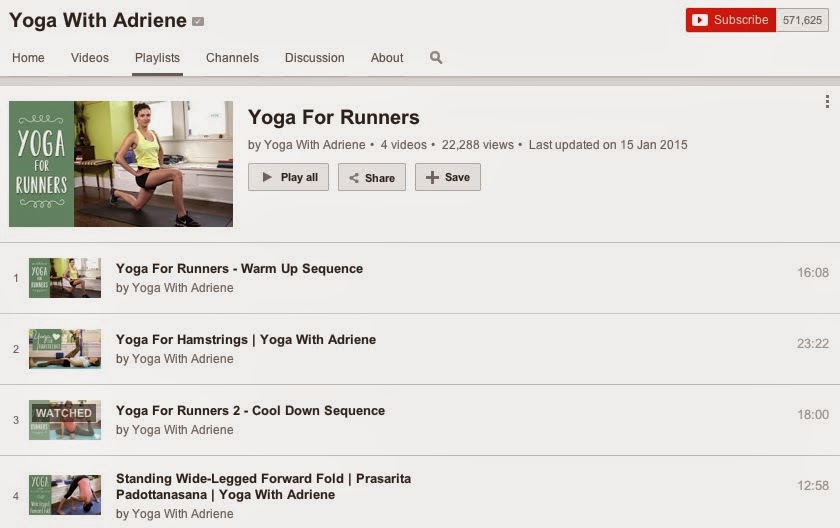Click the playlist author link in header
The width and height of the screenshot is (840, 528).
click(x=314, y=145)
